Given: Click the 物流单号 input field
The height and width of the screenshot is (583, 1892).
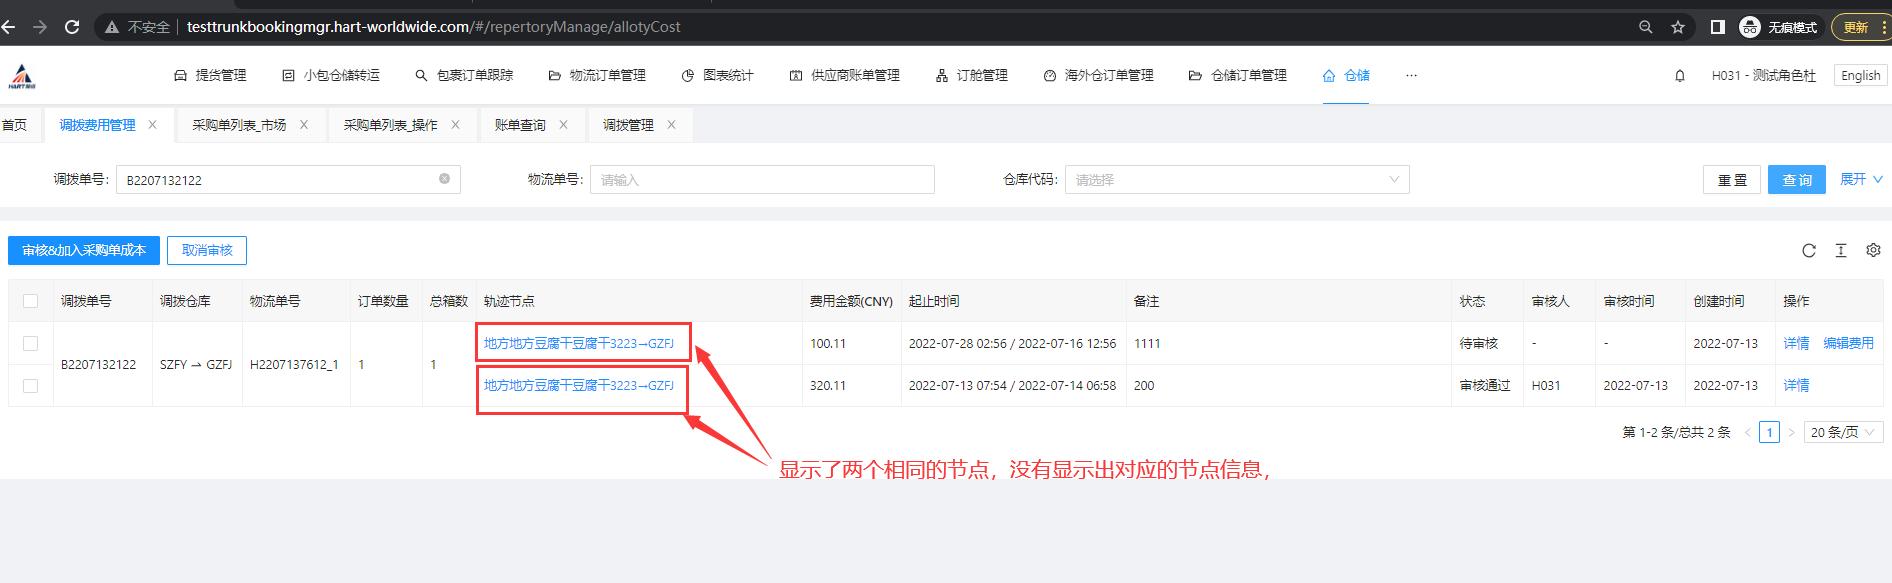Looking at the screenshot, I should [x=761, y=180].
